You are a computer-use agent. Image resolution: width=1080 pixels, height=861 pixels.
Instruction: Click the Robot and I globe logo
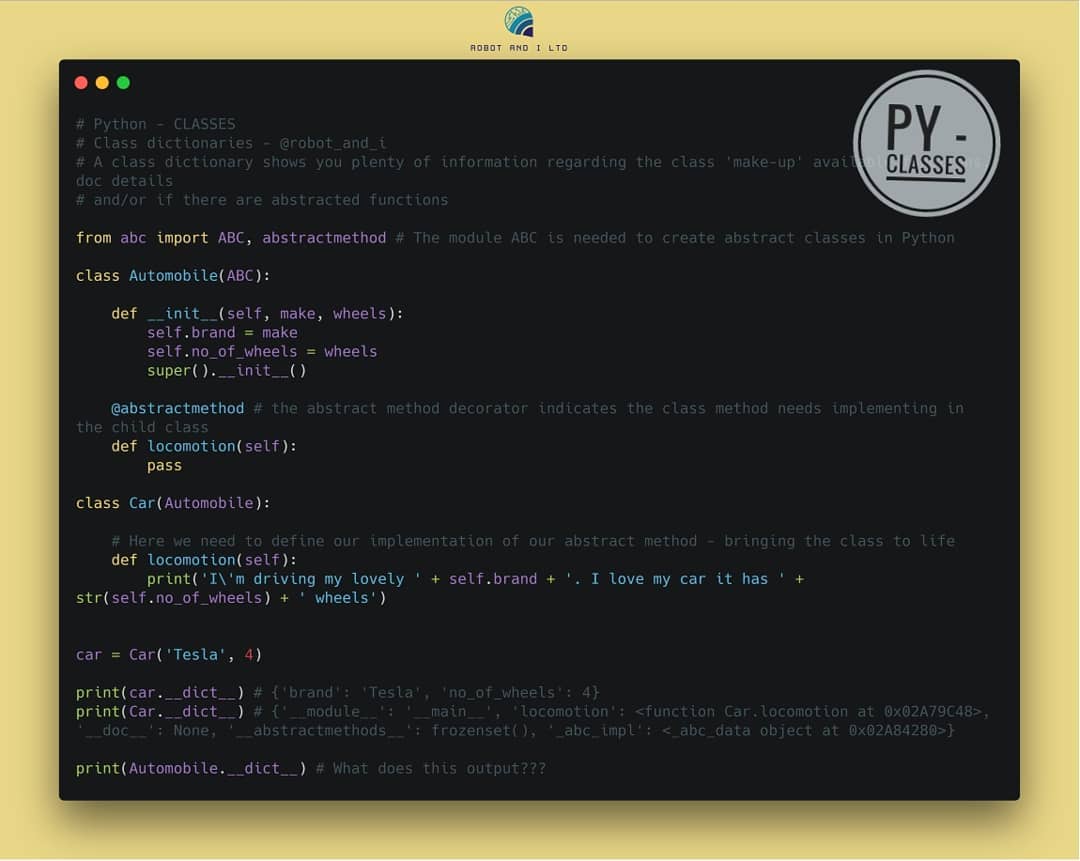click(519, 21)
